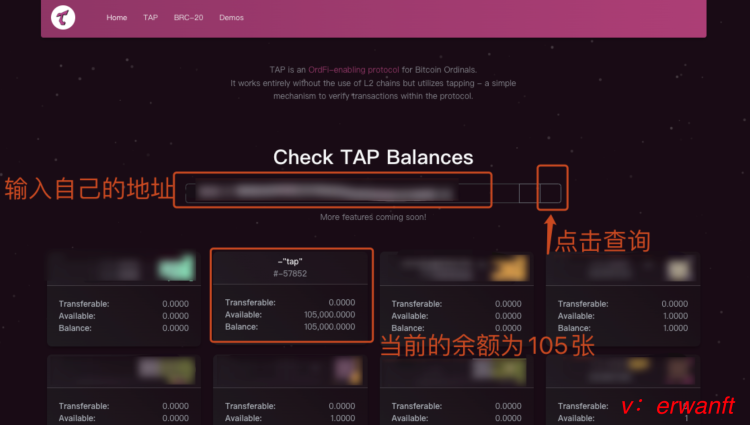Click the 105,000.0000 Balance value
The height and width of the screenshot is (425, 750).
(x=330, y=327)
